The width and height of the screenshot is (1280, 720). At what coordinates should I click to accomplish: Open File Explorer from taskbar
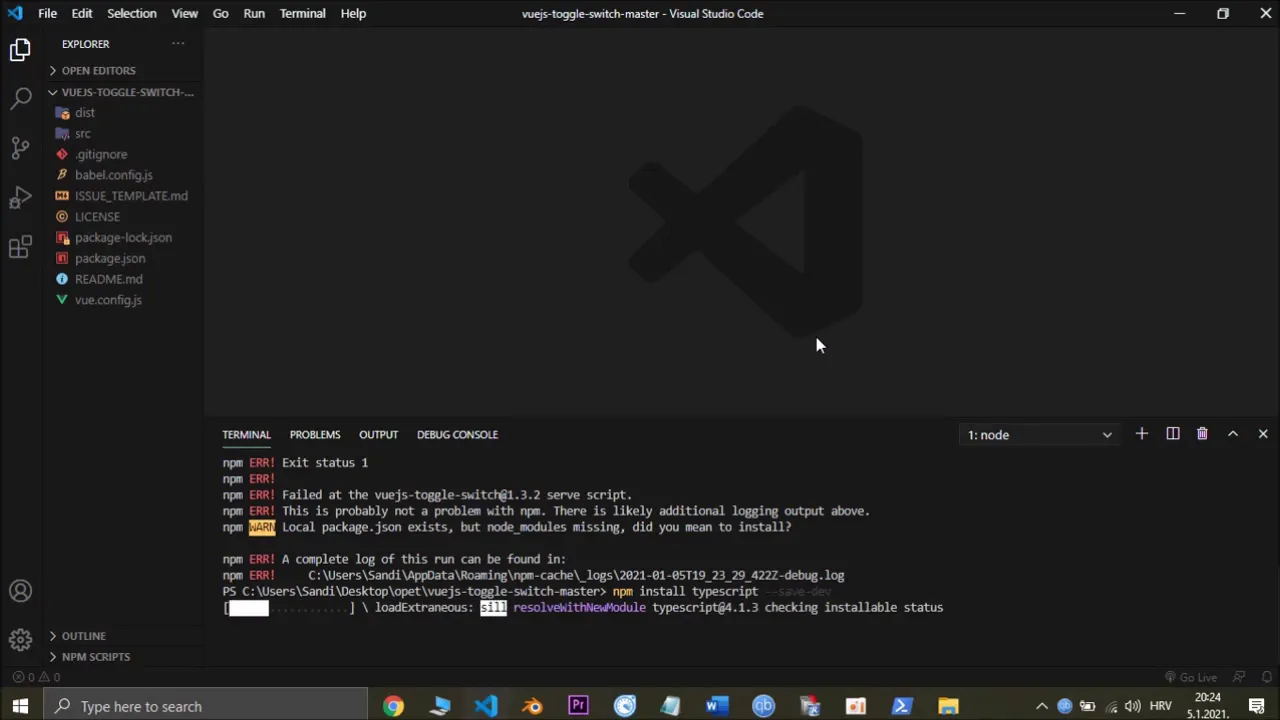[948, 706]
